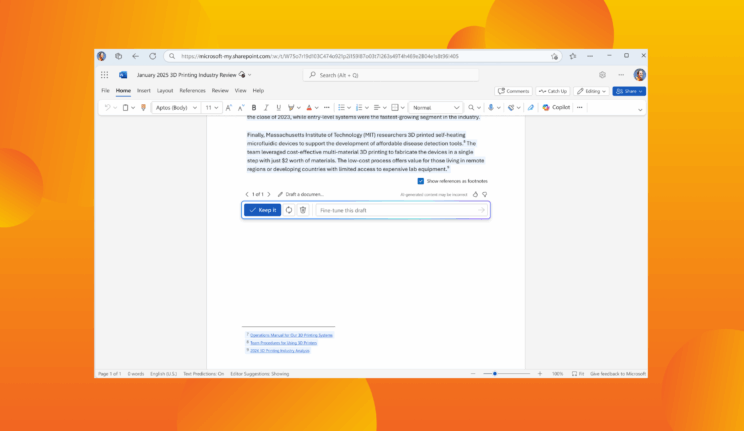744x431 pixels.
Task: Click the Catch Up button
Action: [553, 91]
